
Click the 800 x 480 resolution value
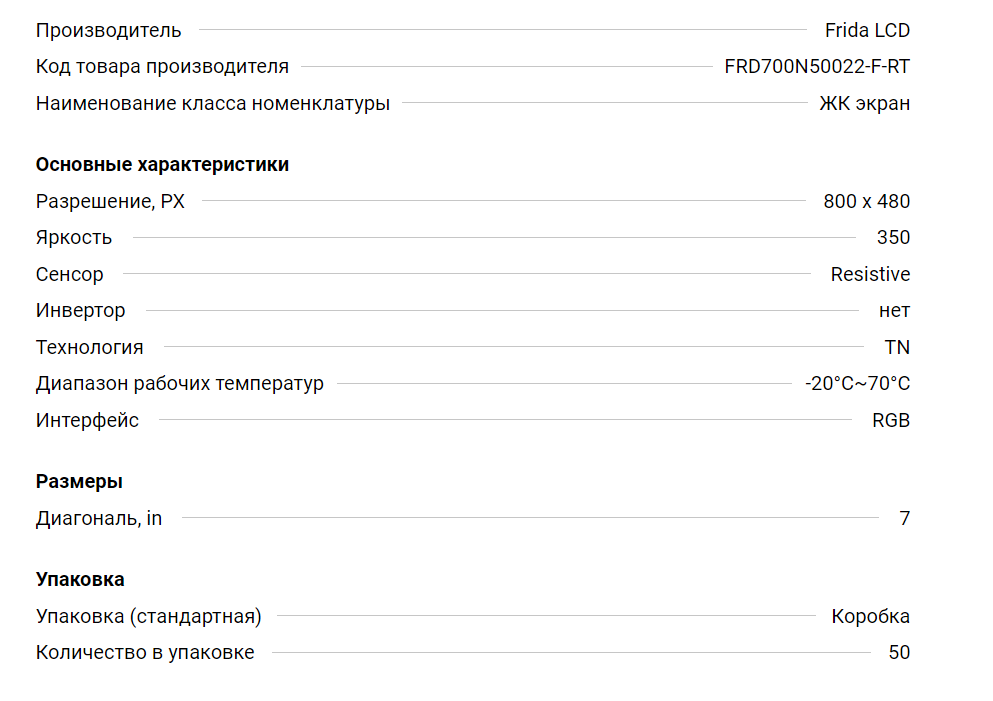click(x=866, y=201)
